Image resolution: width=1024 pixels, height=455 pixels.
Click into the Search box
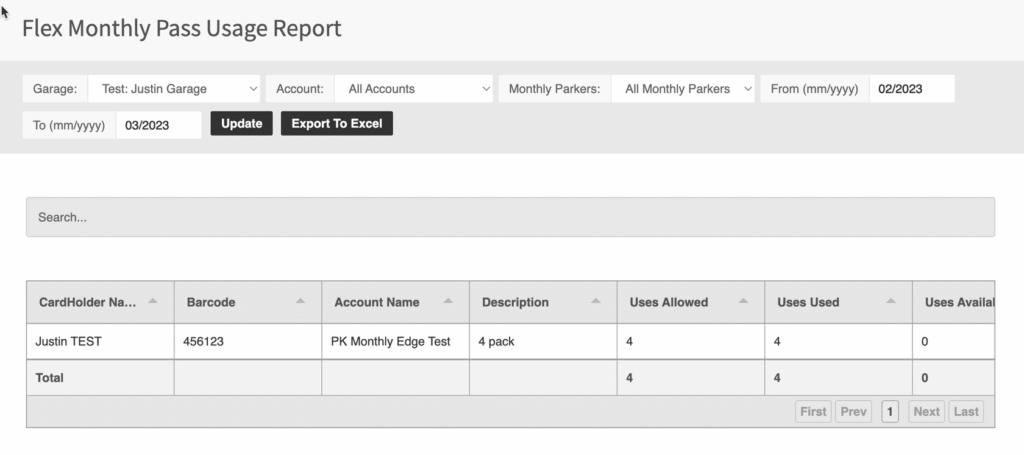coord(510,217)
